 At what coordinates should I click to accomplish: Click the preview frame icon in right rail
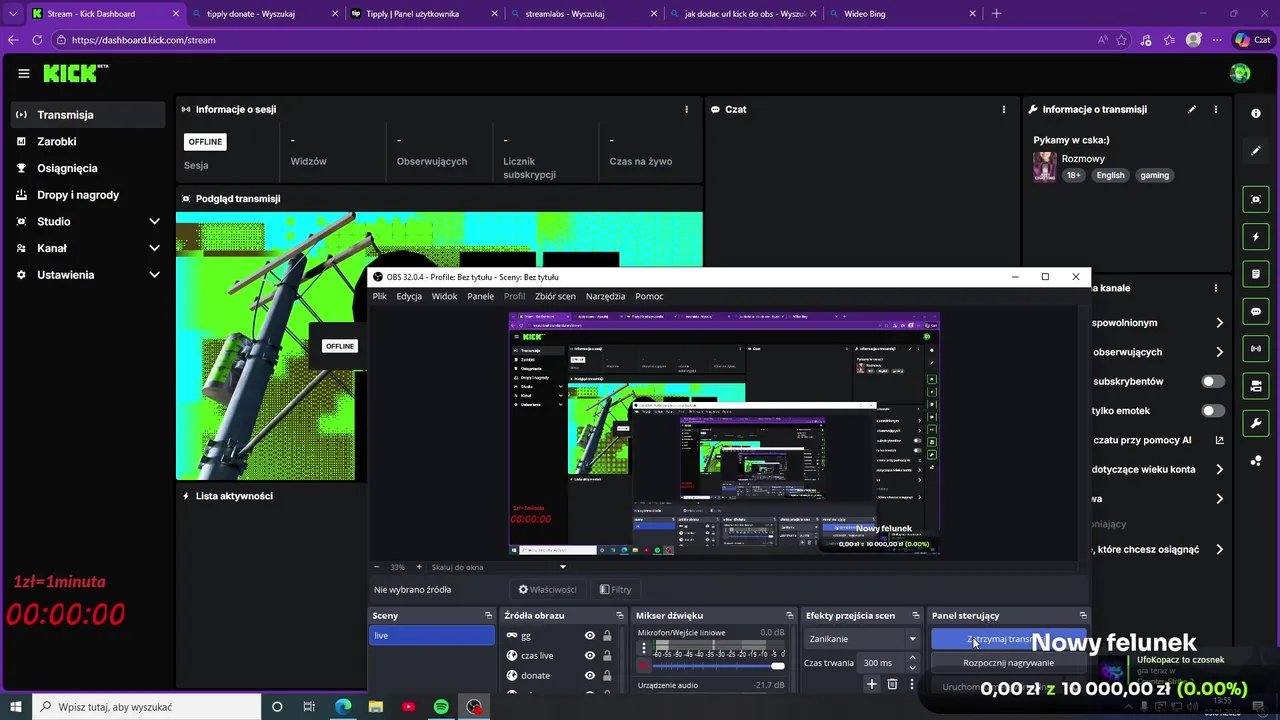[x=1256, y=200]
